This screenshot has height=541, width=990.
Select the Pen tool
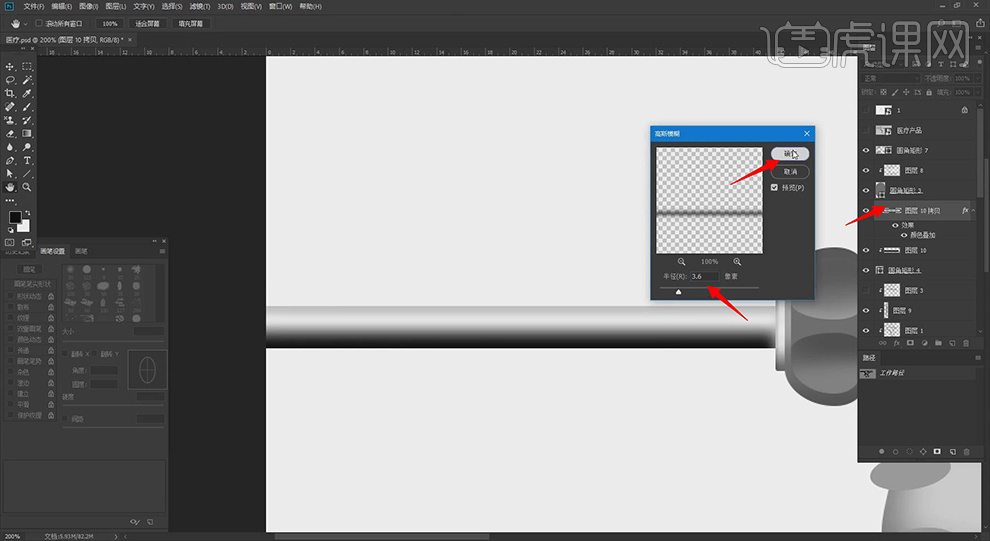point(9,160)
